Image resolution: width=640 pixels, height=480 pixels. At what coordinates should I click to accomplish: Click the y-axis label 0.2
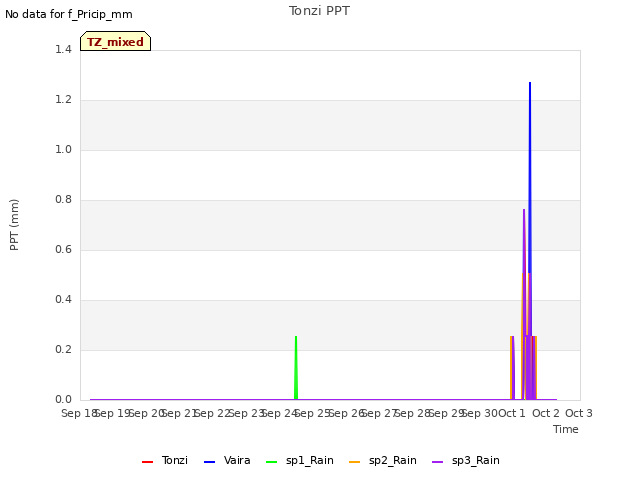pyautogui.click(x=63, y=349)
